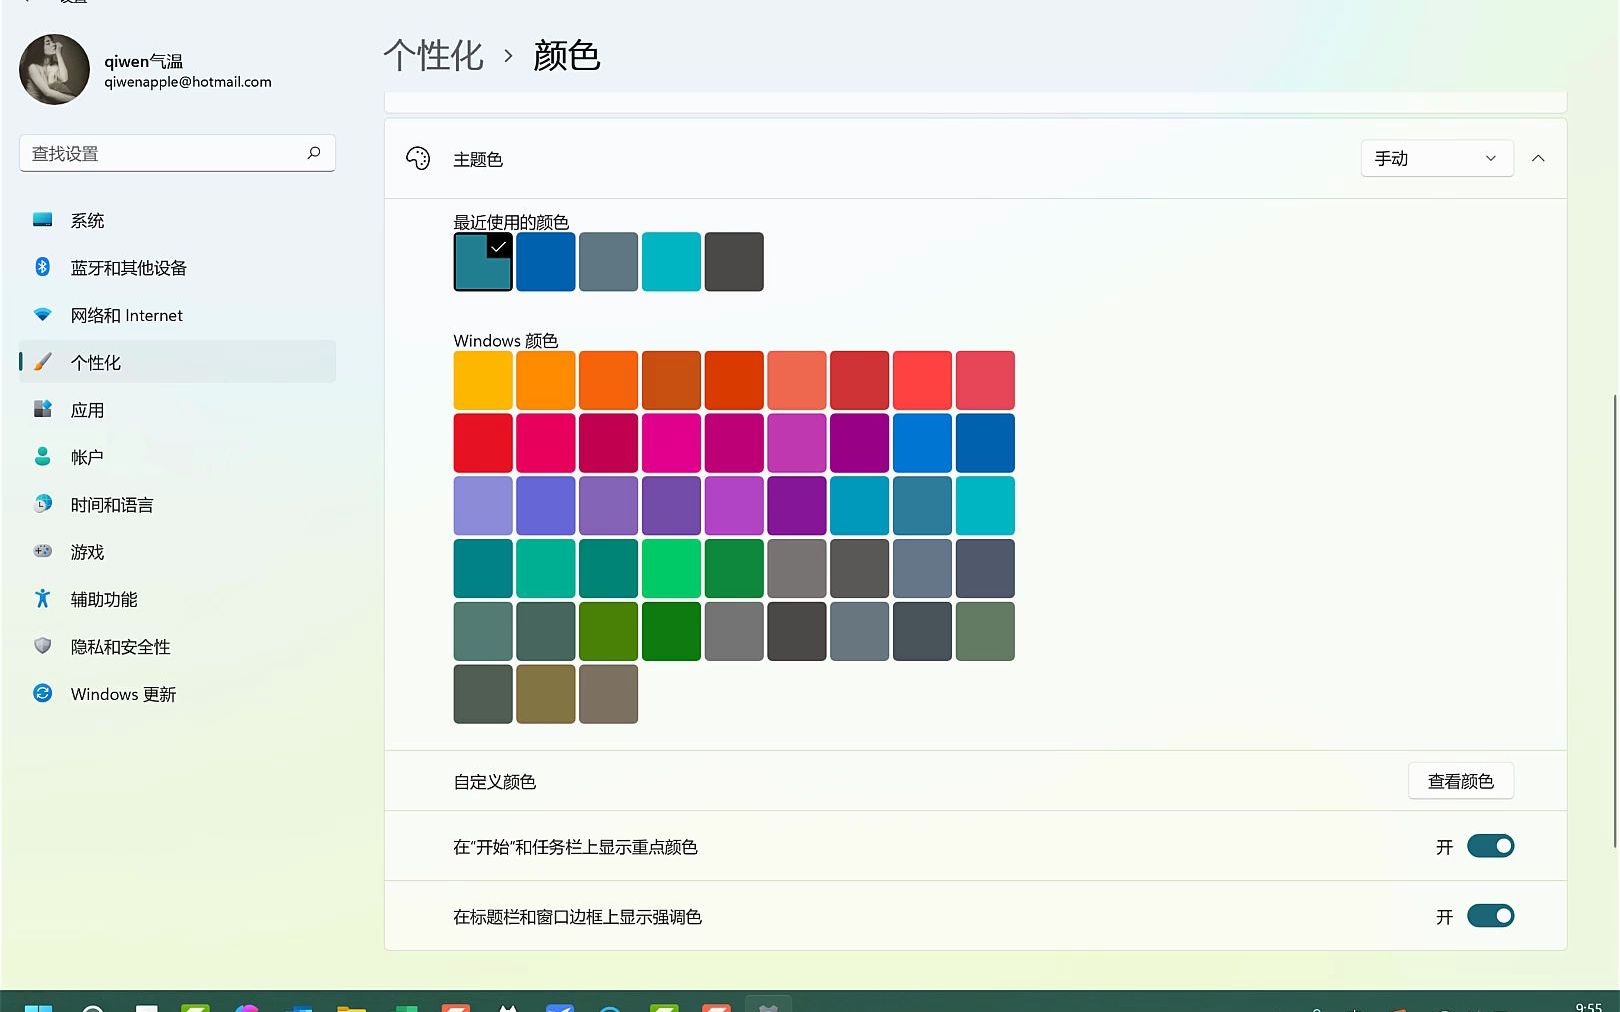Image resolution: width=1620 pixels, height=1012 pixels.
Task: Navigate back to 个性化 via breadcrumb
Action: (x=433, y=55)
